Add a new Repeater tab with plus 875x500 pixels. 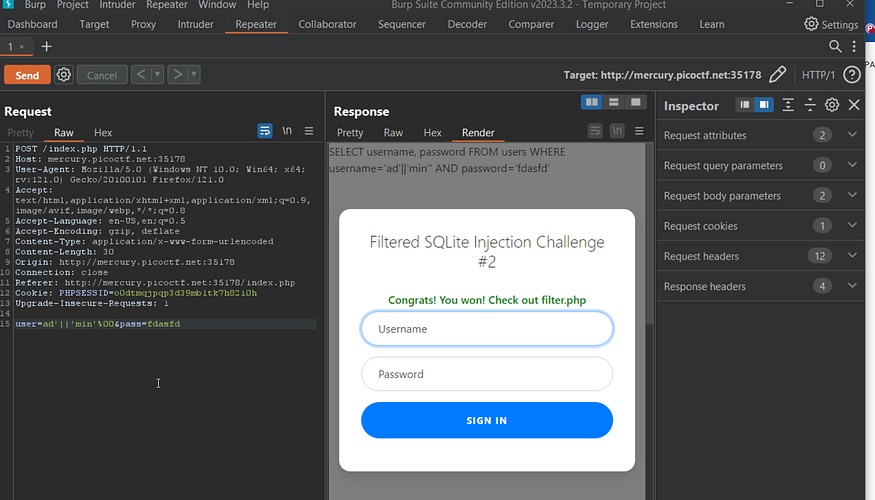click(x=46, y=46)
